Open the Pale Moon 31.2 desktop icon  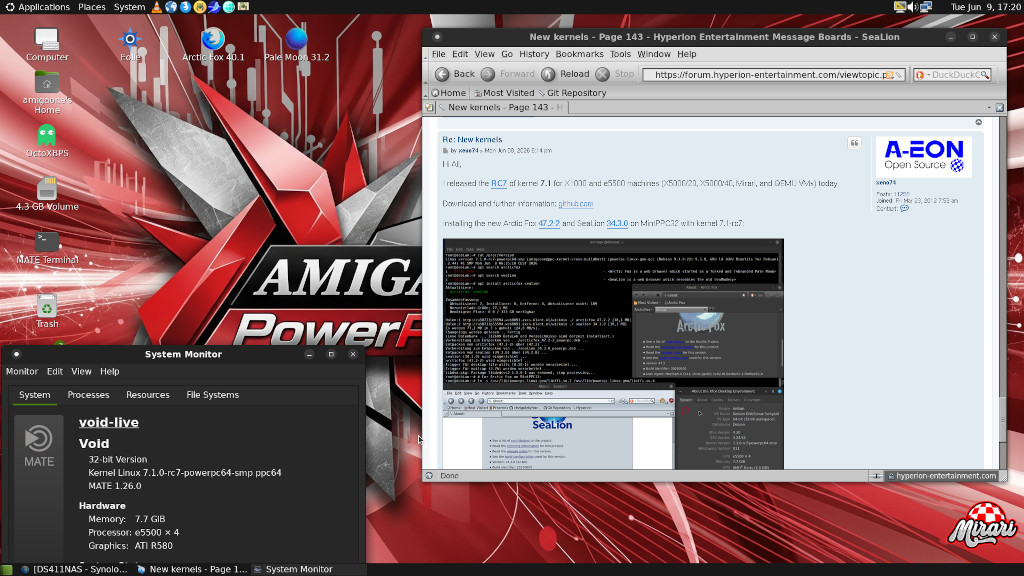[x=296, y=44]
